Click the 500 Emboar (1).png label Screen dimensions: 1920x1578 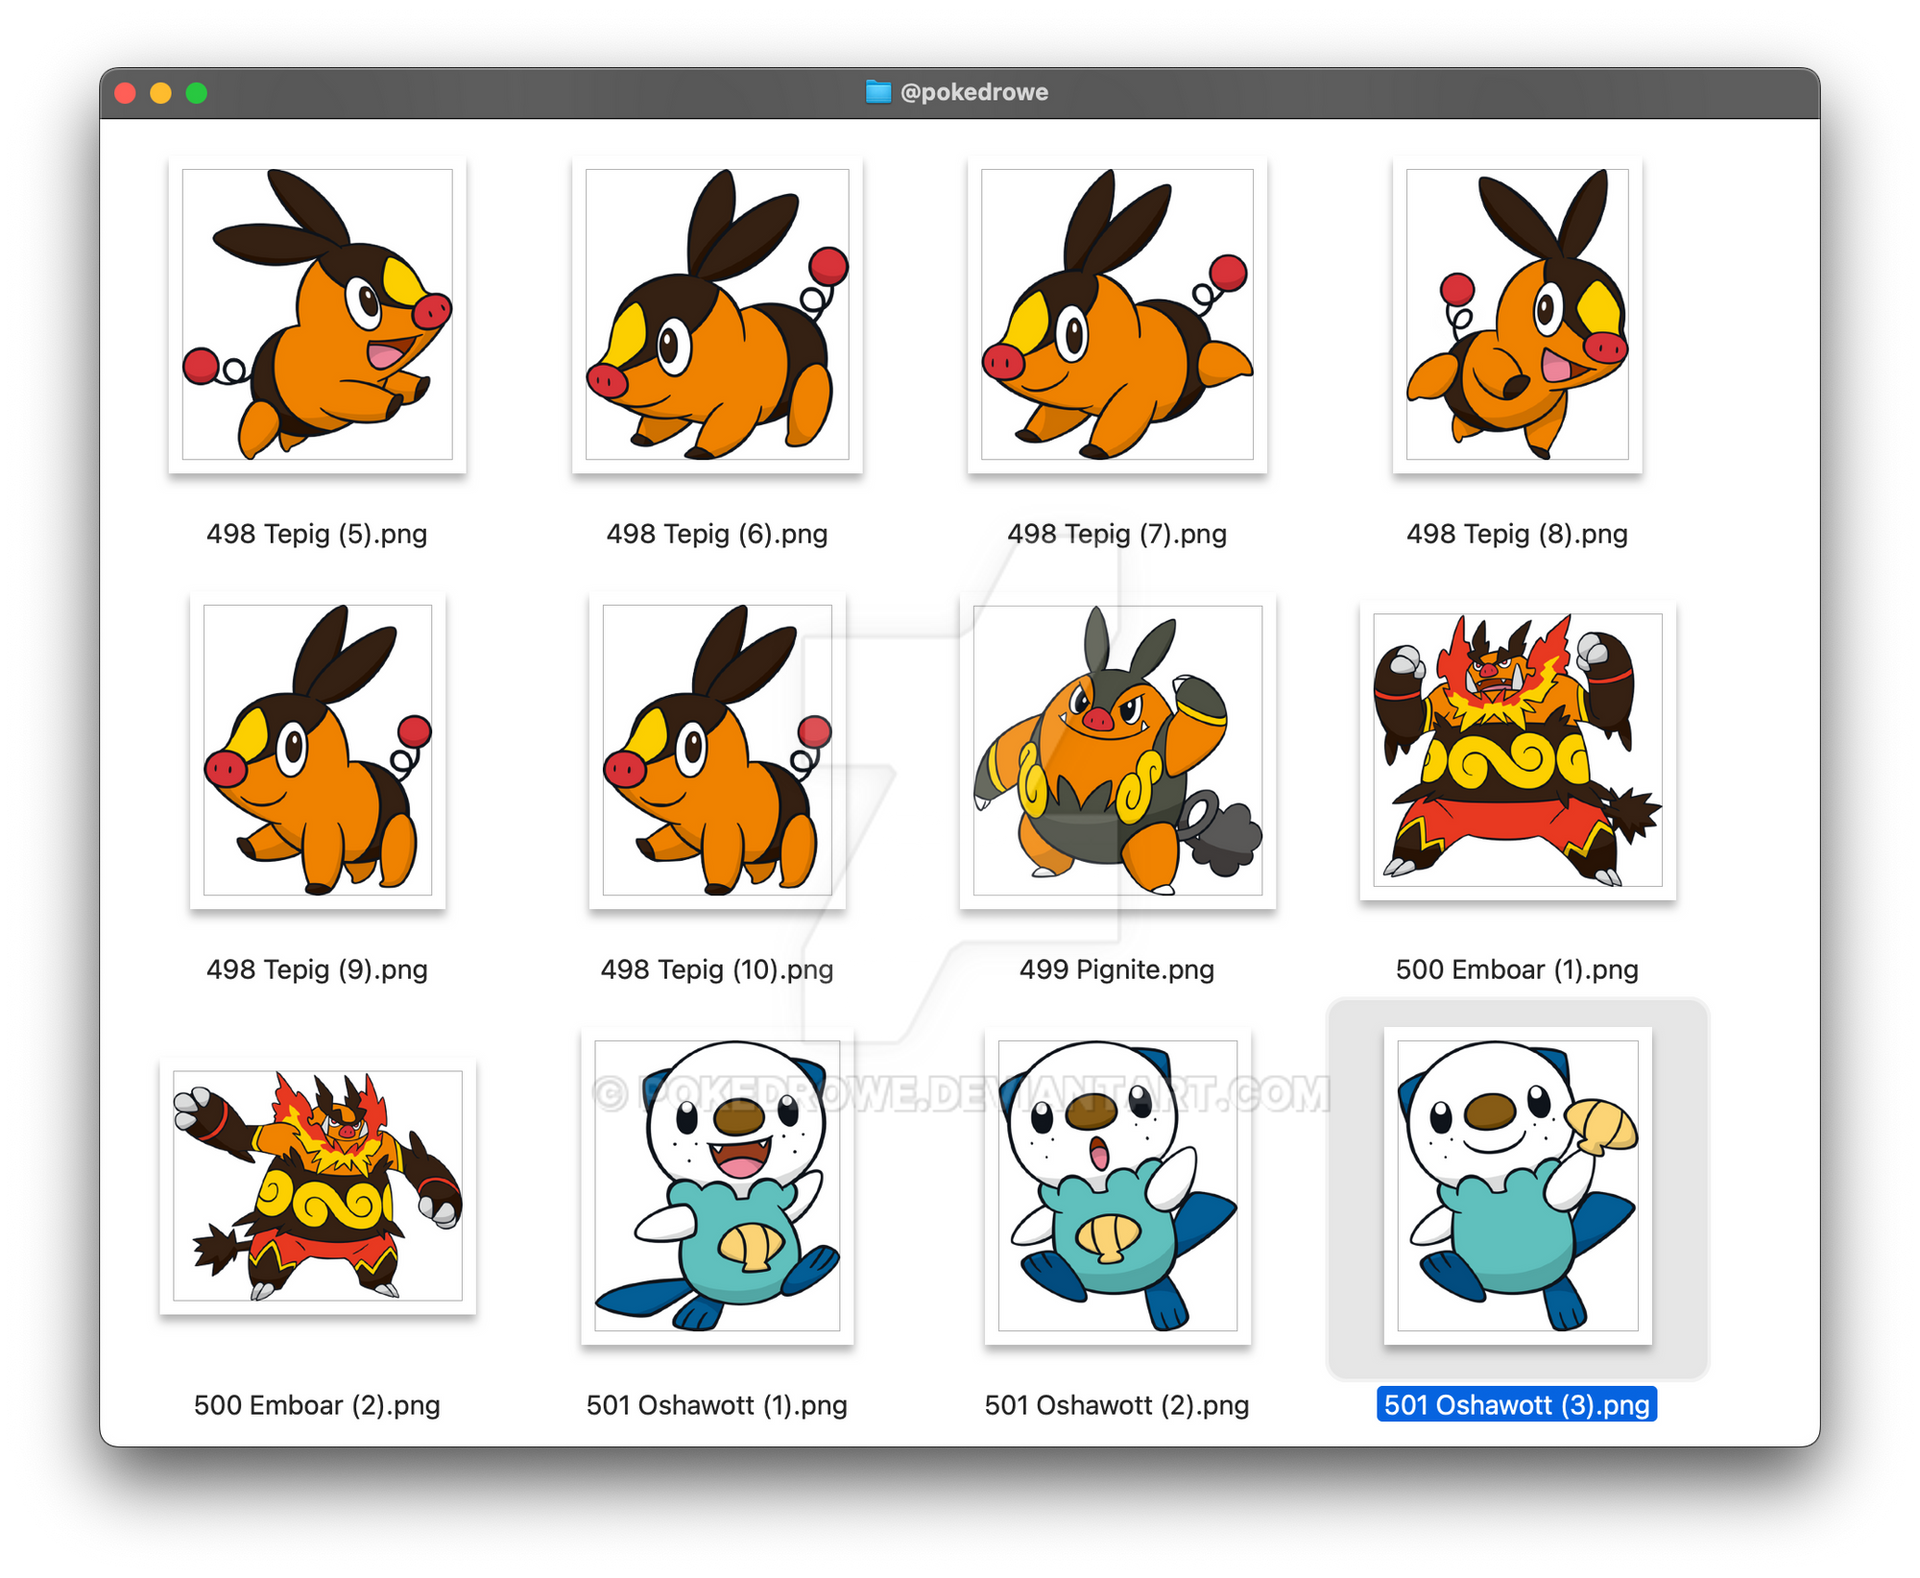(1517, 970)
